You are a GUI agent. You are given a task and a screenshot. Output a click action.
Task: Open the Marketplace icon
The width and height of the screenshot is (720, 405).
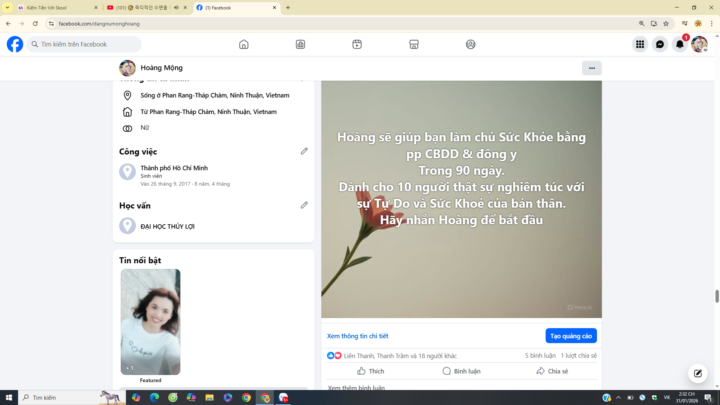[x=414, y=45]
